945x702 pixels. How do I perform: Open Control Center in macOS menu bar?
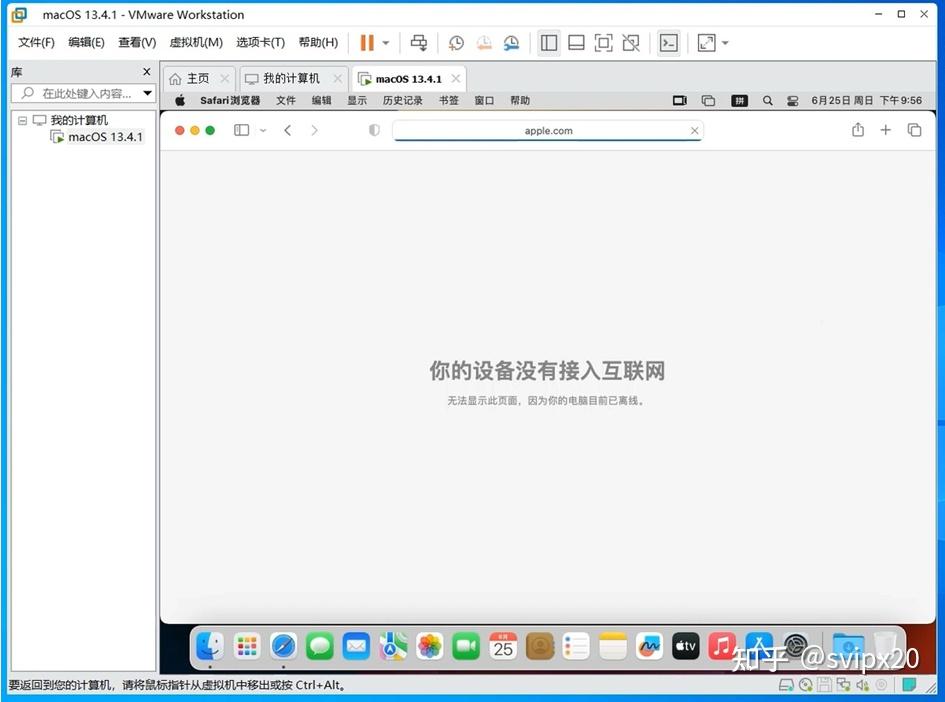tap(793, 101)
